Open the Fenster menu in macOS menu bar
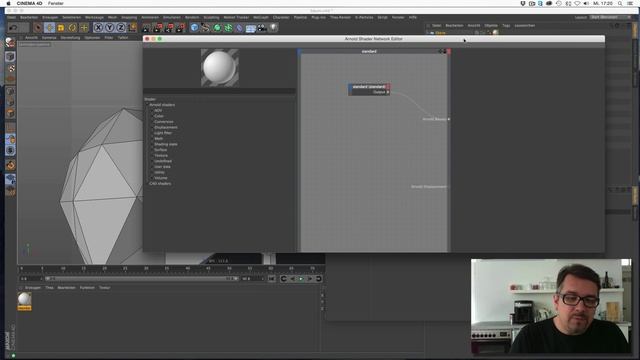Viewport: 640px width, 360px height. (56, 3)
